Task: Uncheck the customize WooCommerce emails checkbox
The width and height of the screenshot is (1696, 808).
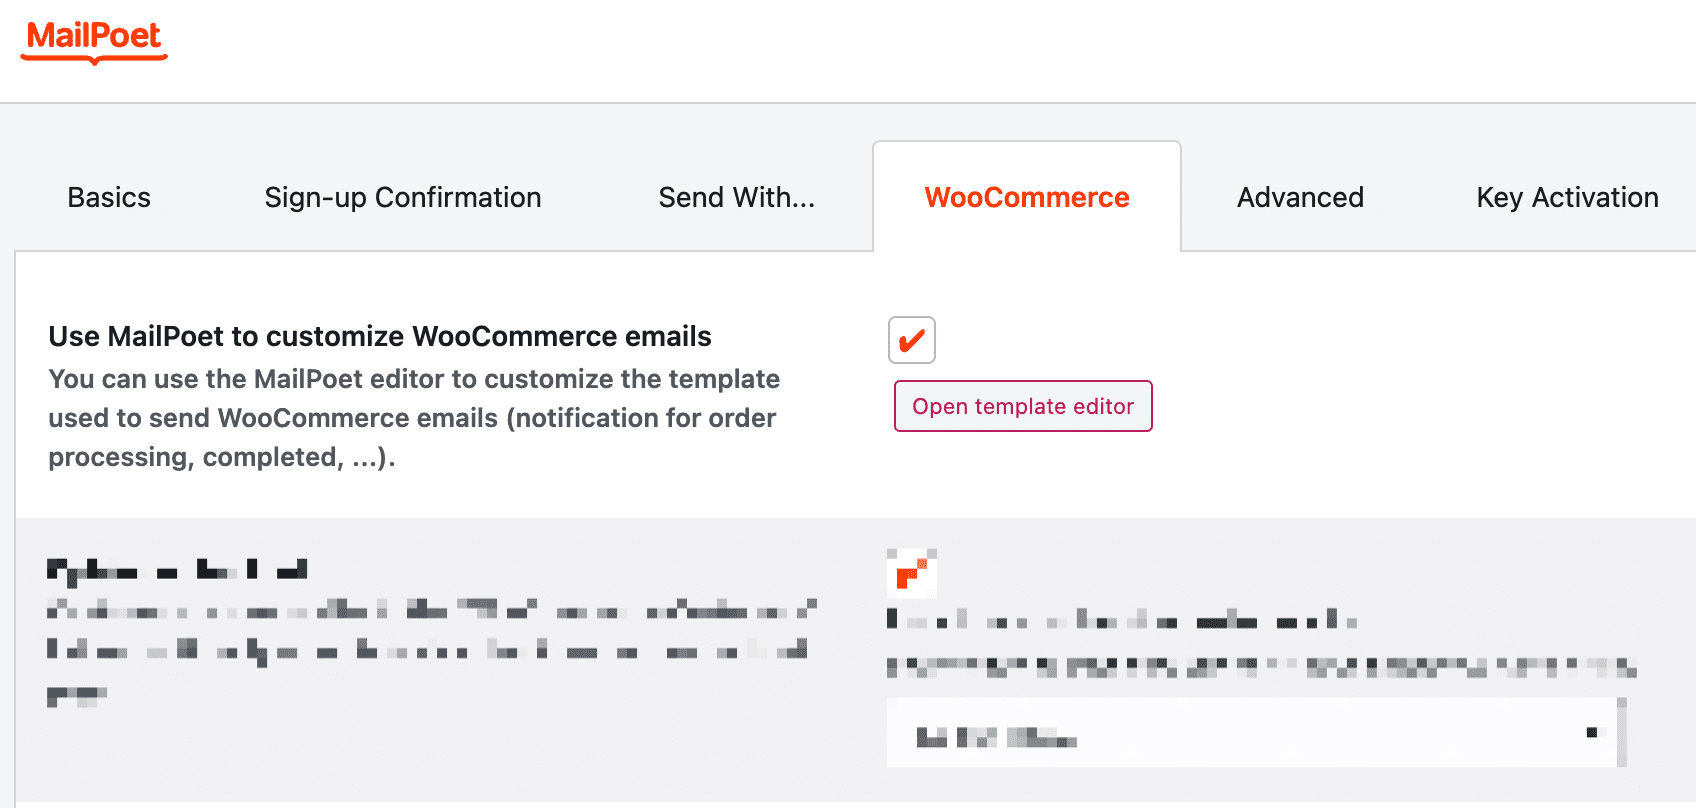Action: click(911, 340)
